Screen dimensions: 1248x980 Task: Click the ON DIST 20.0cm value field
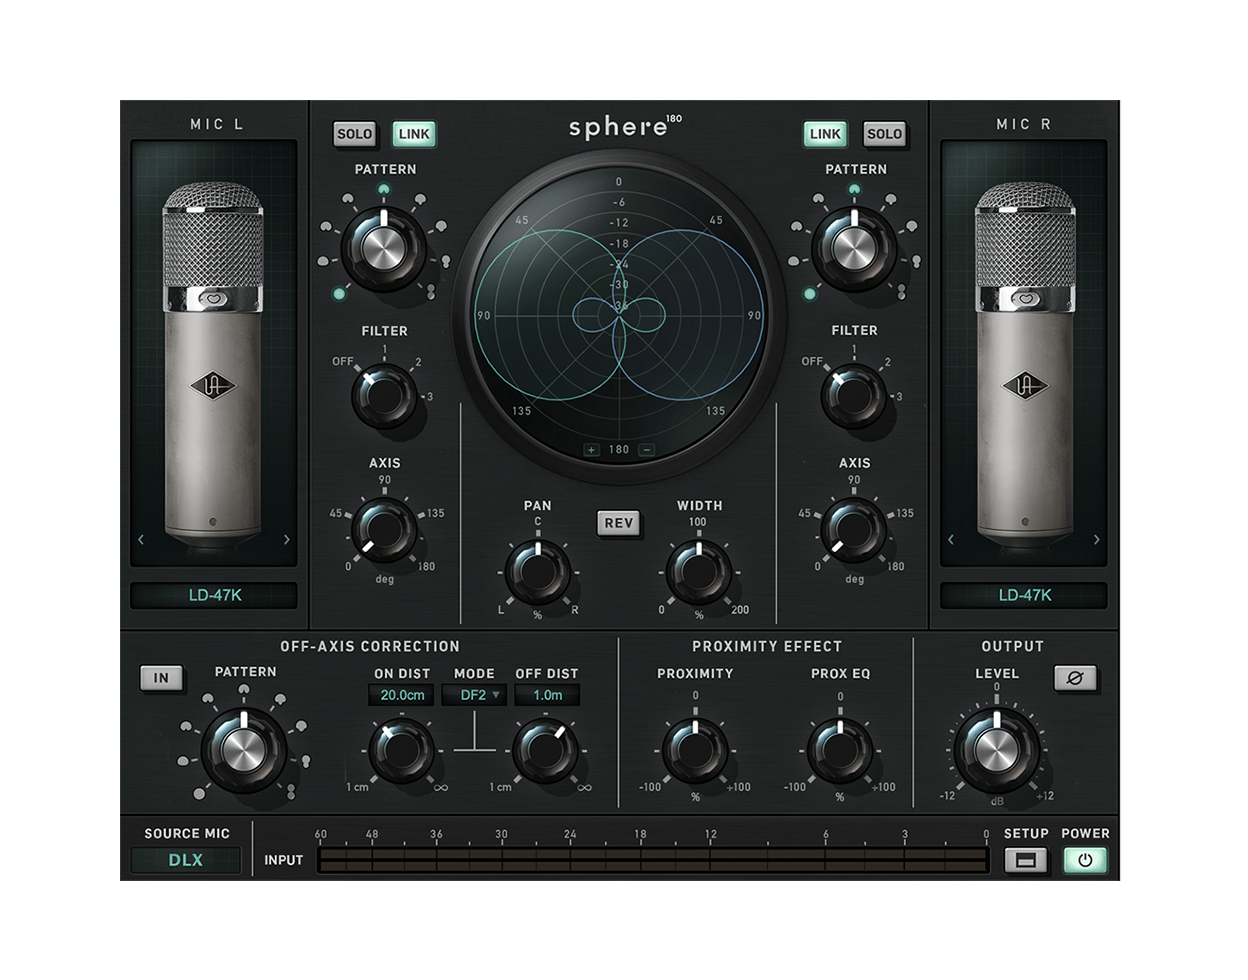point(400,695)
